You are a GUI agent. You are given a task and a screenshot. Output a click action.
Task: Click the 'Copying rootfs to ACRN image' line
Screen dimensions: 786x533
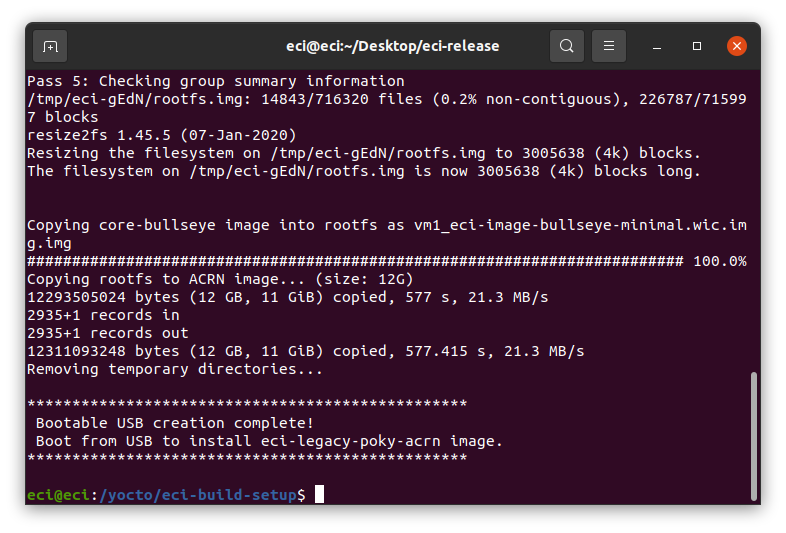pos(220,279)
